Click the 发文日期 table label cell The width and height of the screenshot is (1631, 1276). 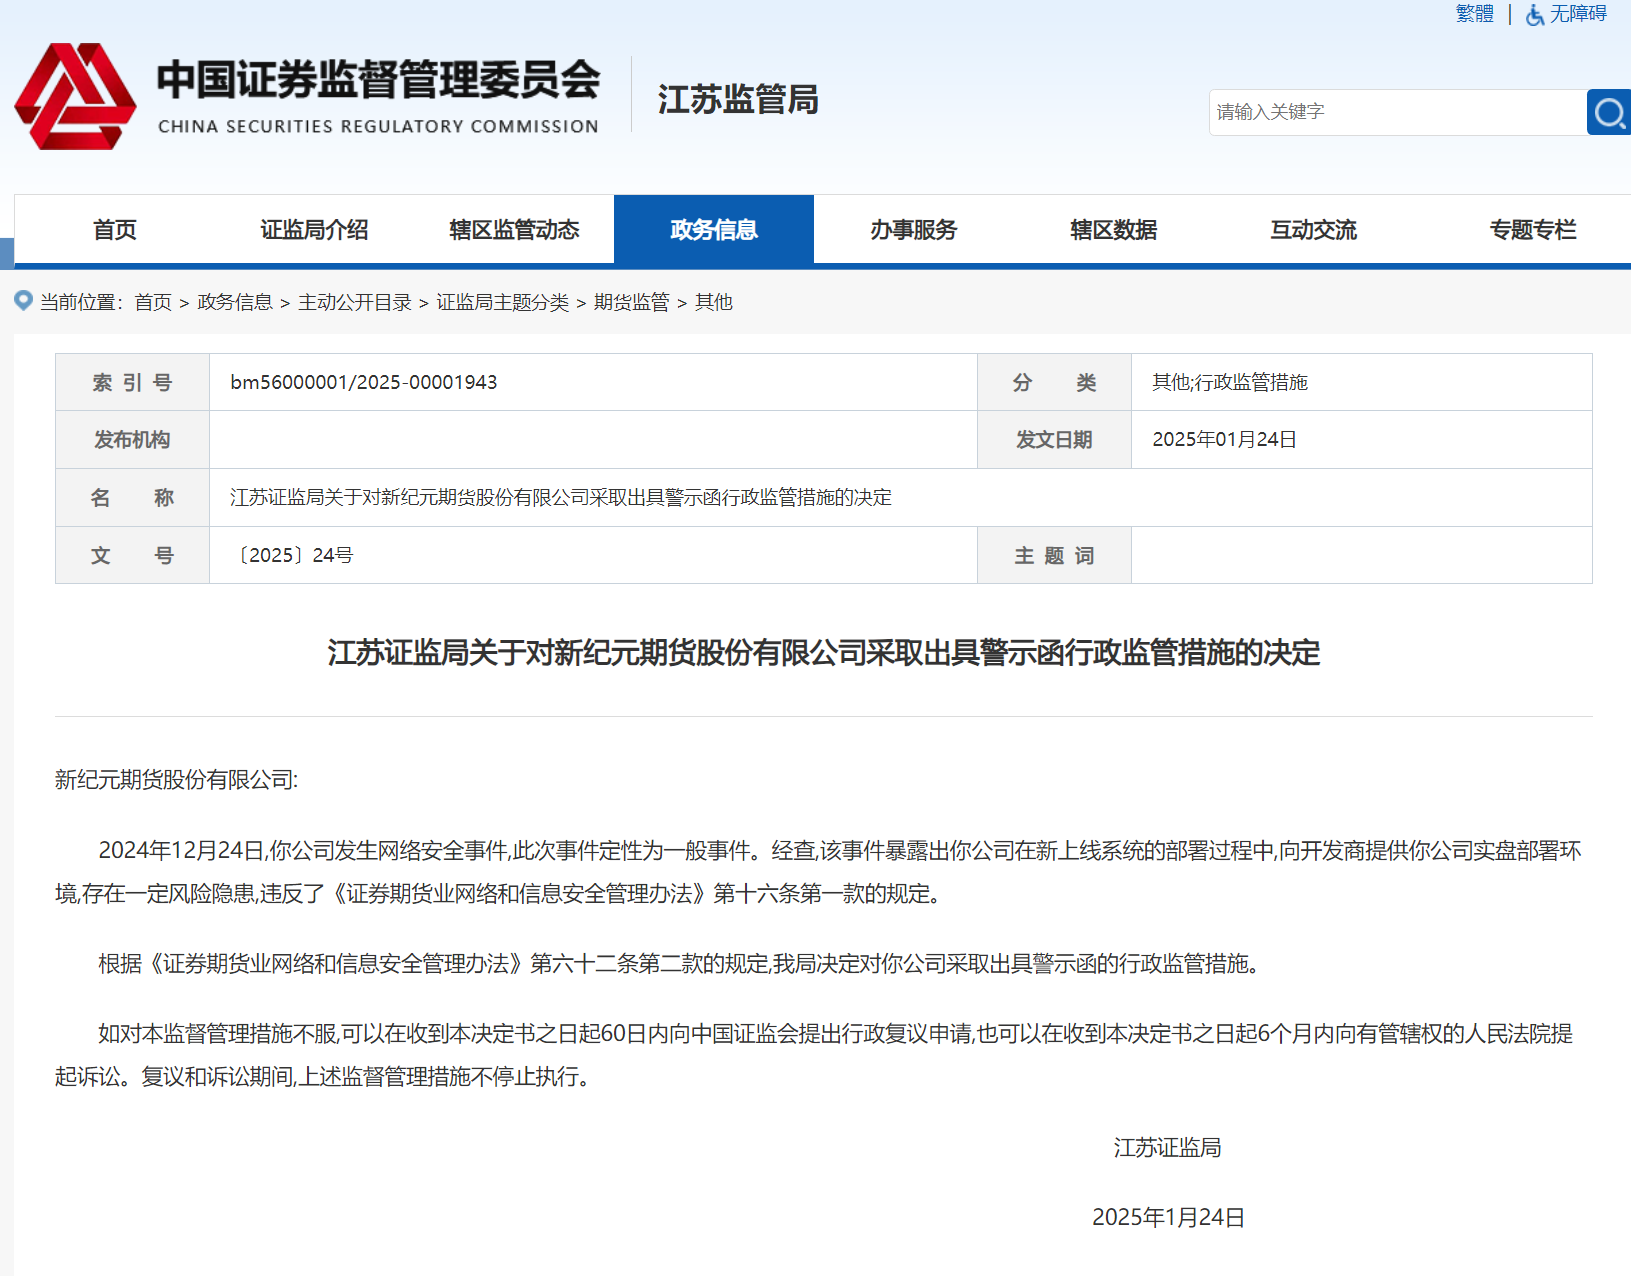coord(1054,440)
